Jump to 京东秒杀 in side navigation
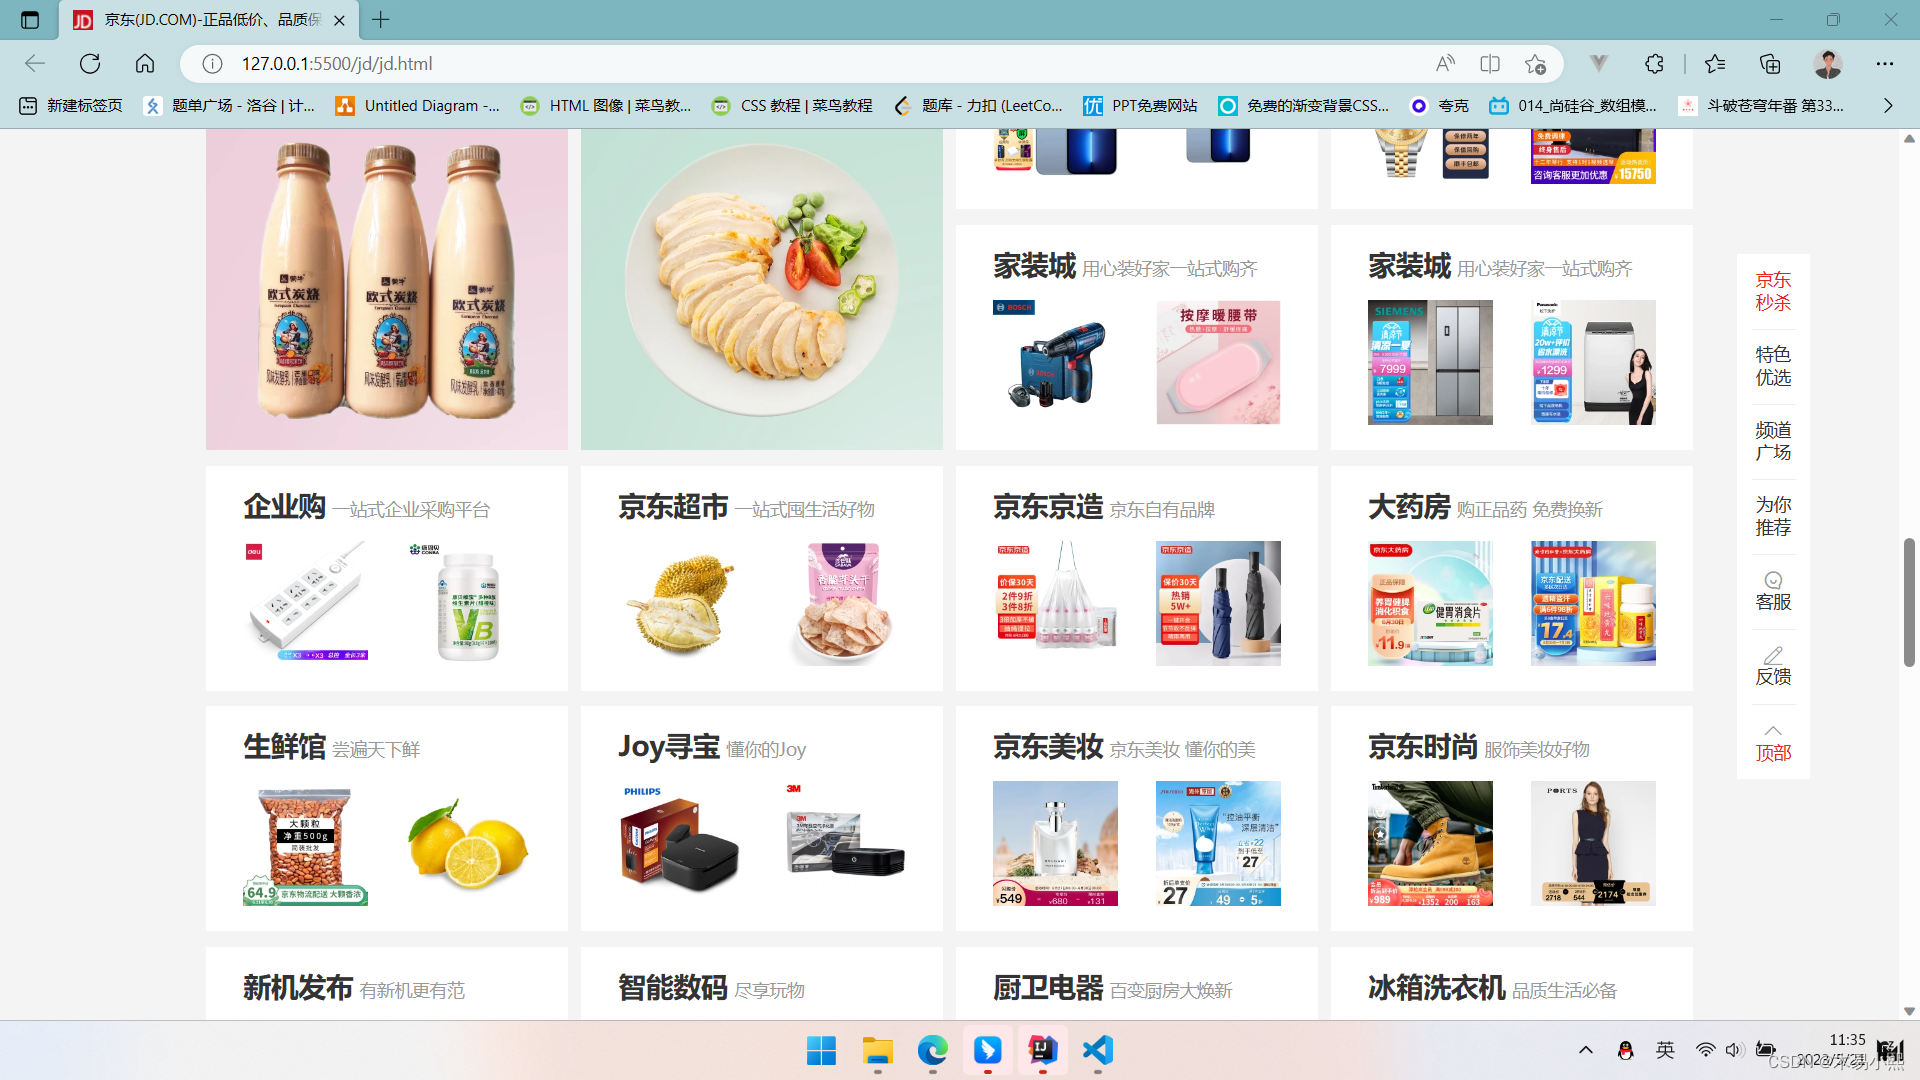 (1773, 291)
